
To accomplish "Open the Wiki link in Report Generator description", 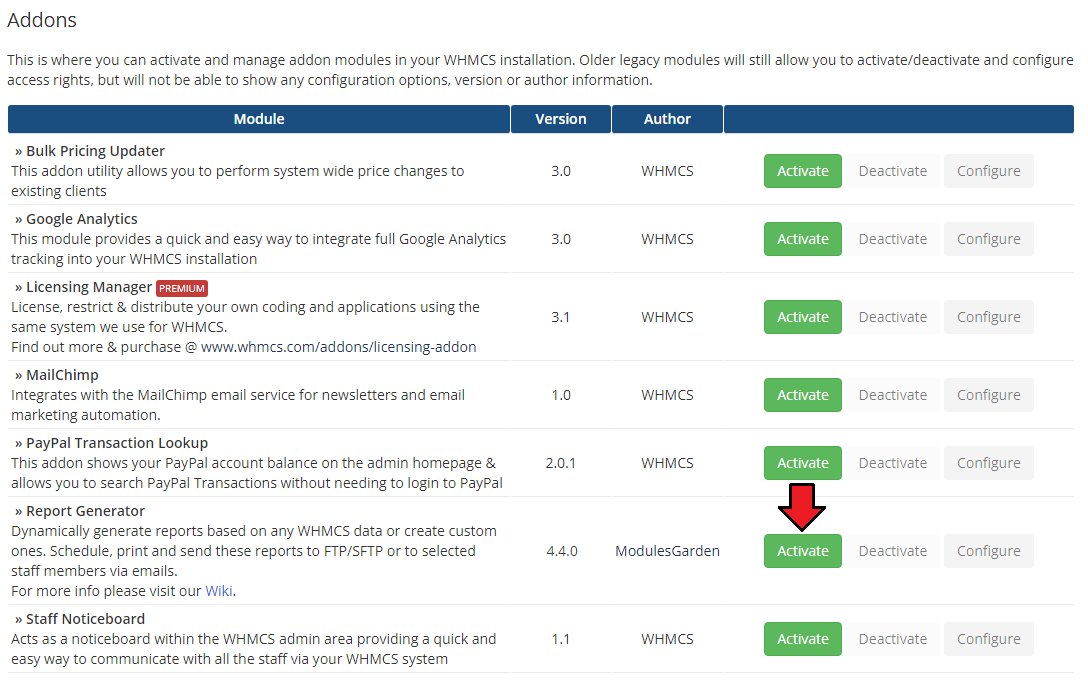I will 219,591.
